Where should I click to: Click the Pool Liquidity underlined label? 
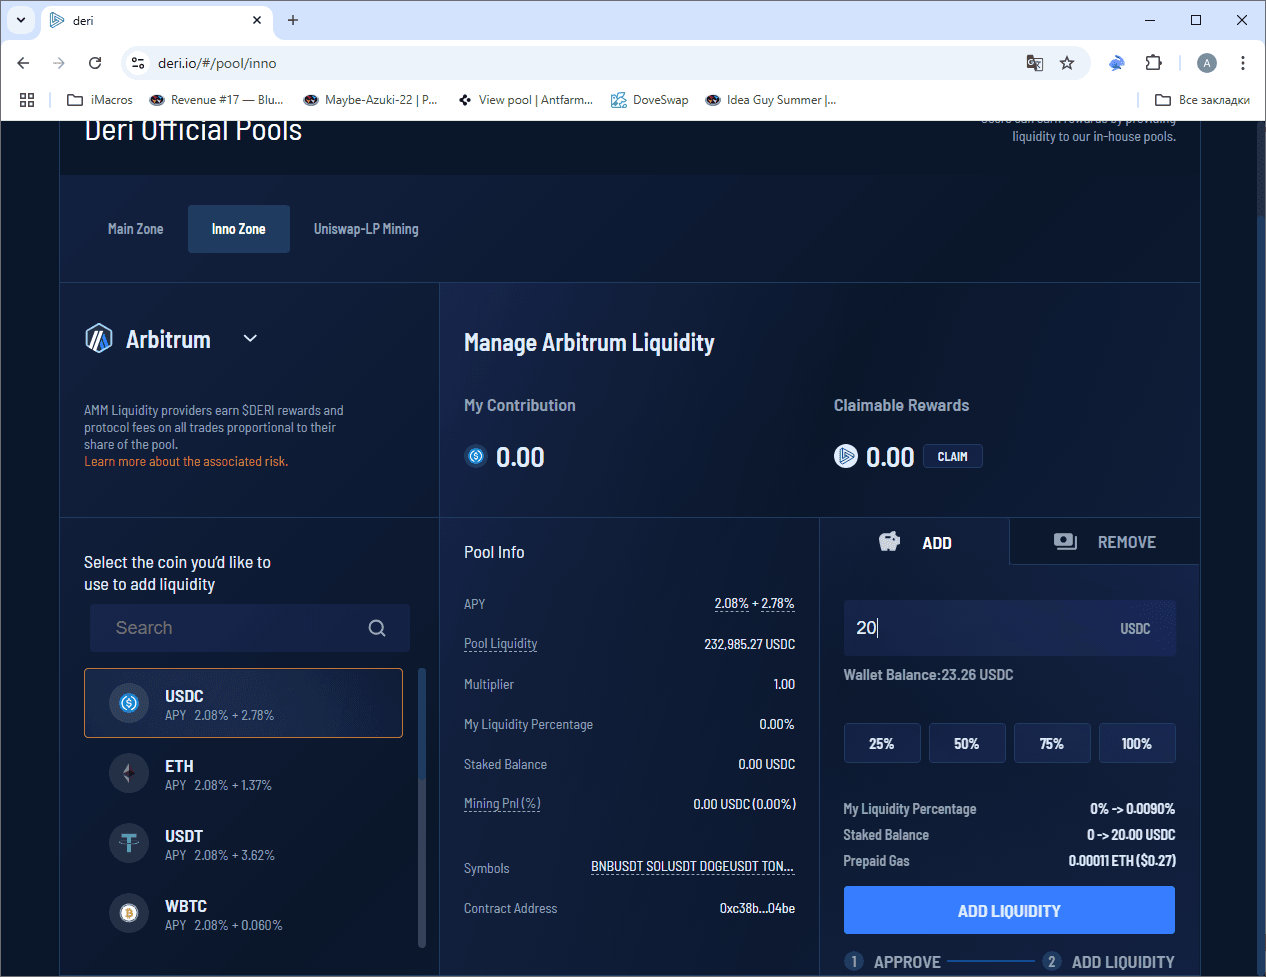pos(501,644)
